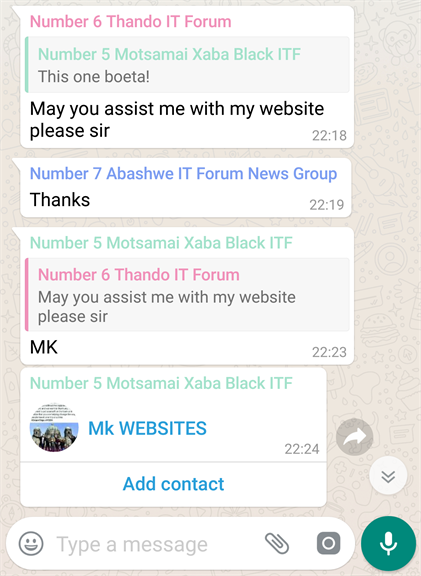Open sender Number 7 Abashwe IT Forum News Group

tap(183, 173)
